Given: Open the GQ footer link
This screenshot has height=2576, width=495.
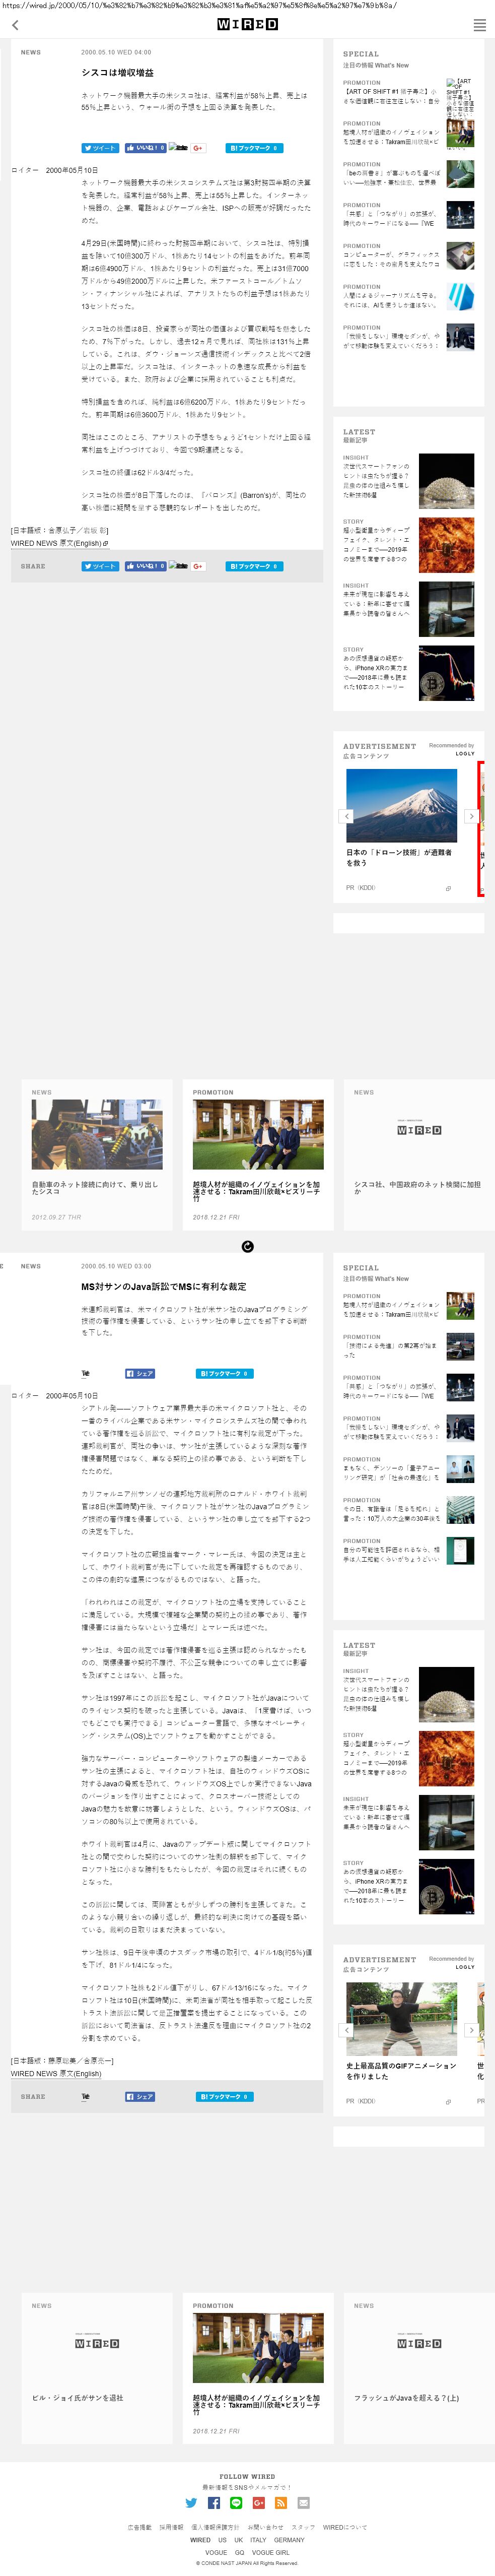Looking at the screenshot, I should tap(240, 2552).
